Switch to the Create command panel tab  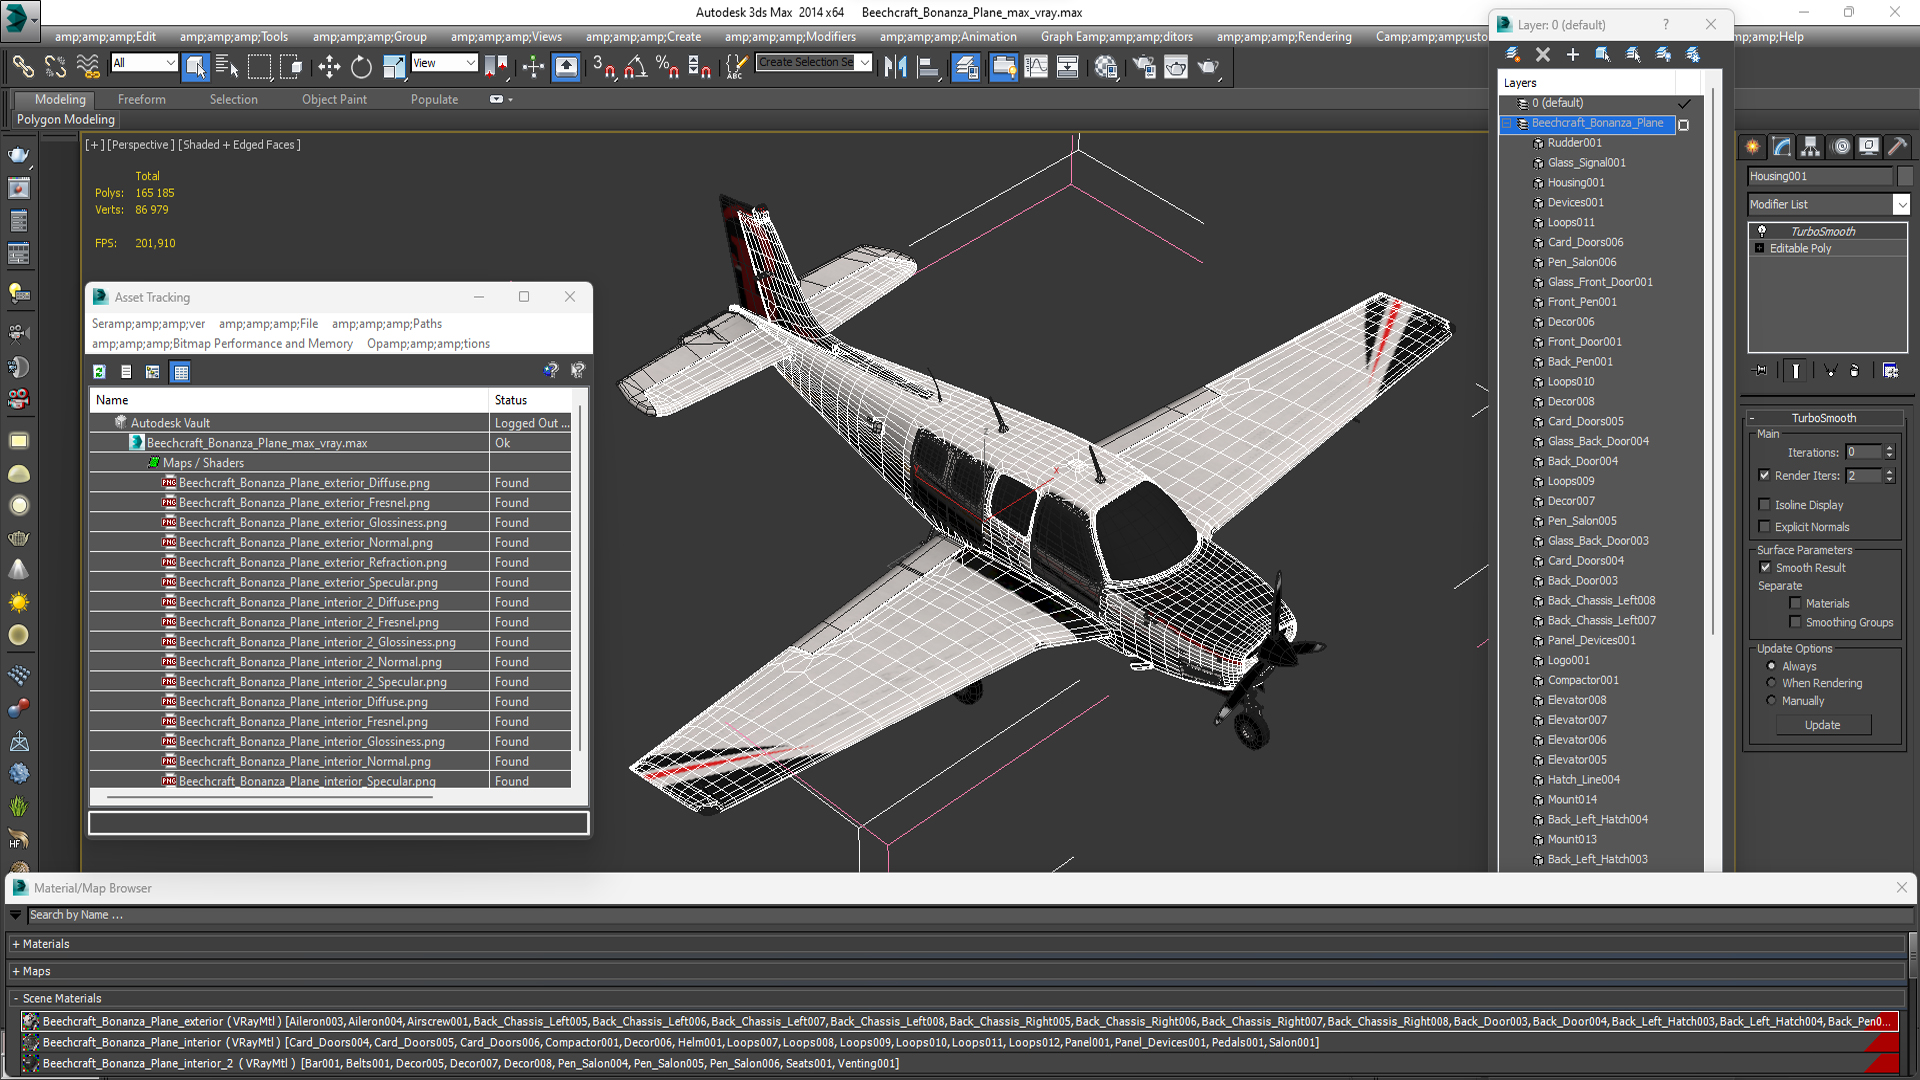1752,147
